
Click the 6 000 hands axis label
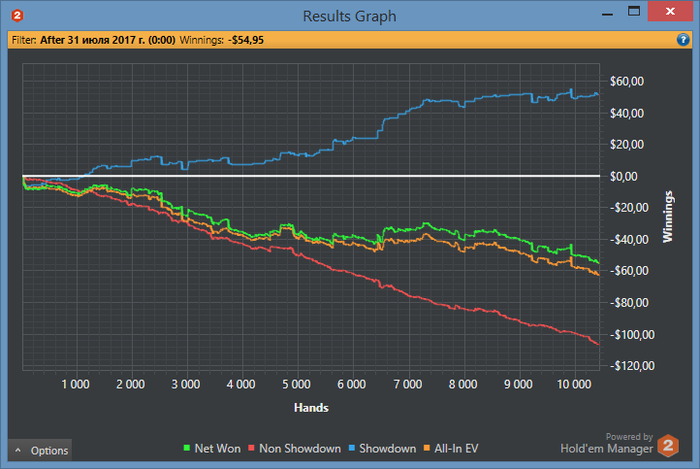(352, 384)
